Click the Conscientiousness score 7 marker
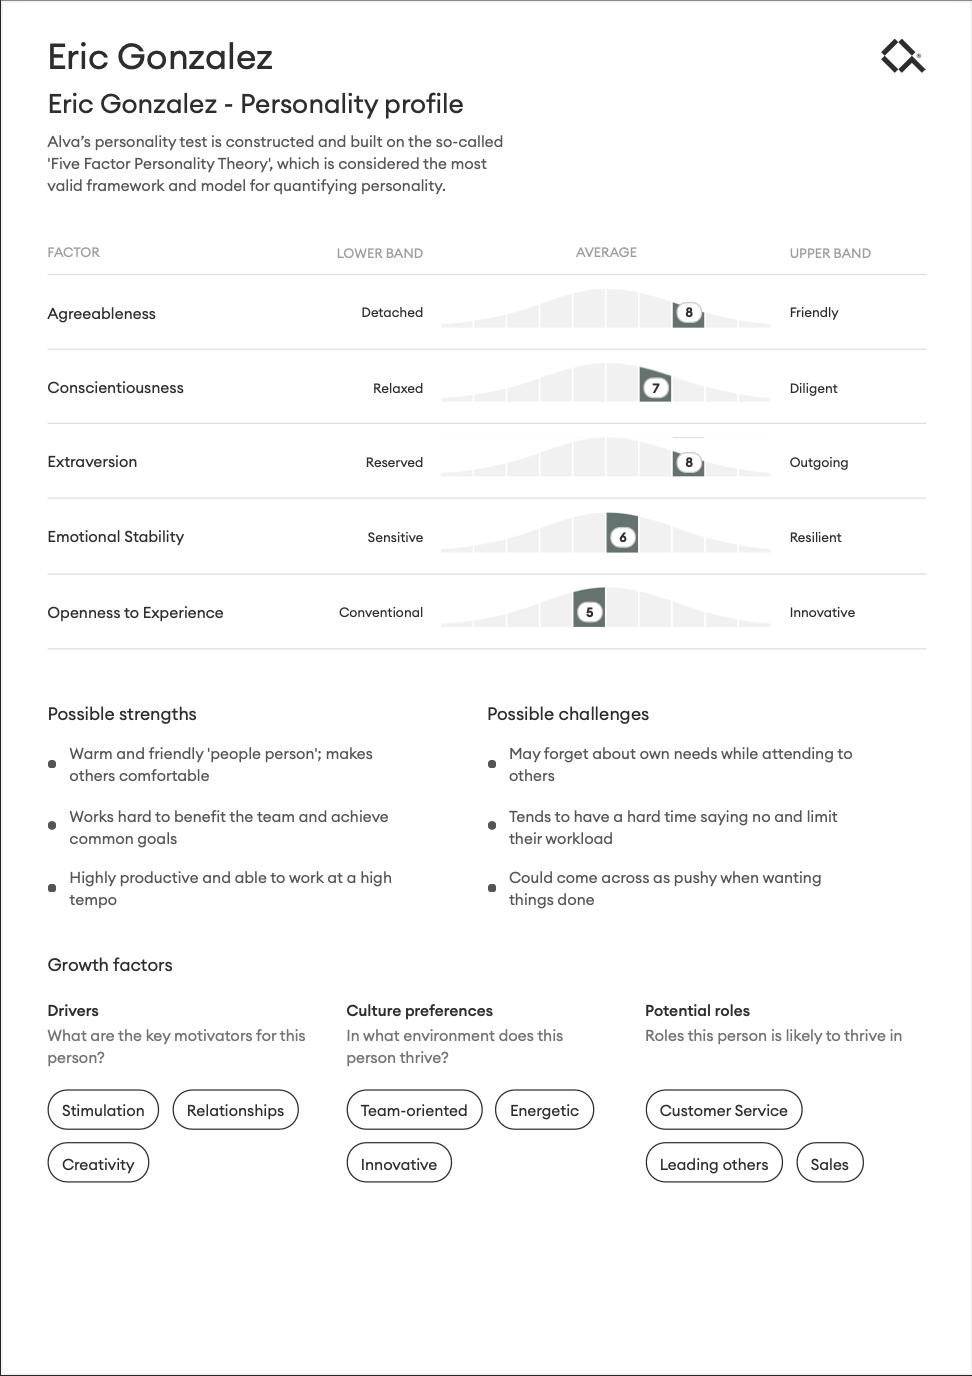972x1376 pixels. [656, 388]
